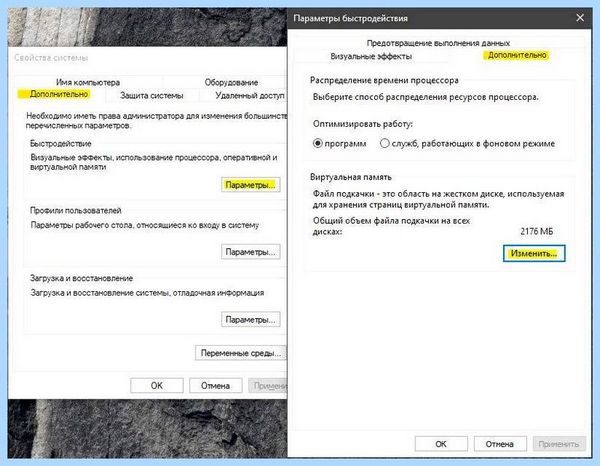The width and height of the screenshot is (600, 466).
Task: Click Применить in performance options dialog
Action: [x=559, y=444]
